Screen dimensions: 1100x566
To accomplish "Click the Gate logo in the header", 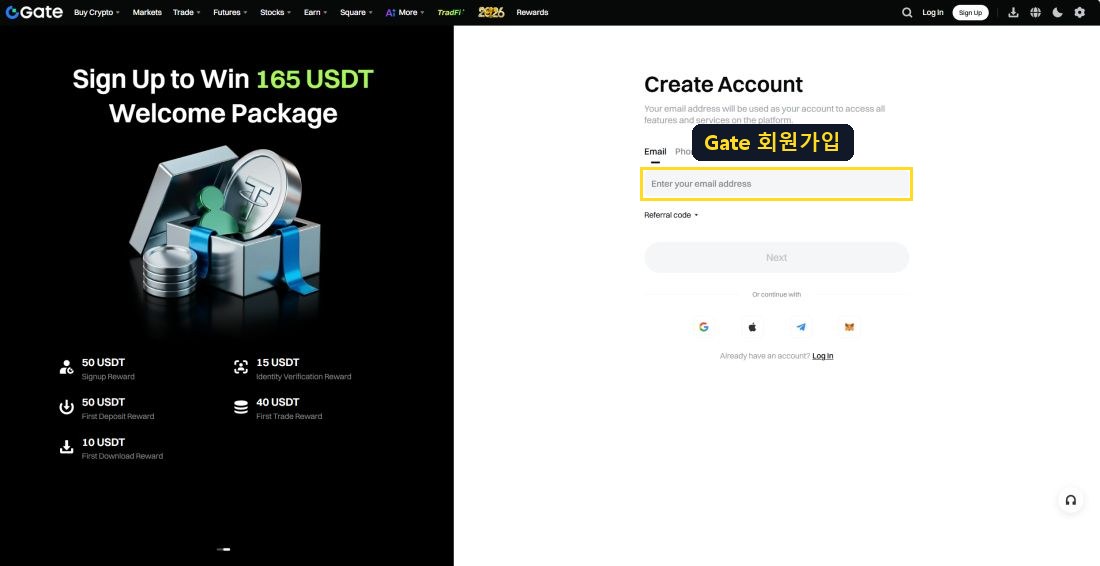I will click(x=34, y=12).
